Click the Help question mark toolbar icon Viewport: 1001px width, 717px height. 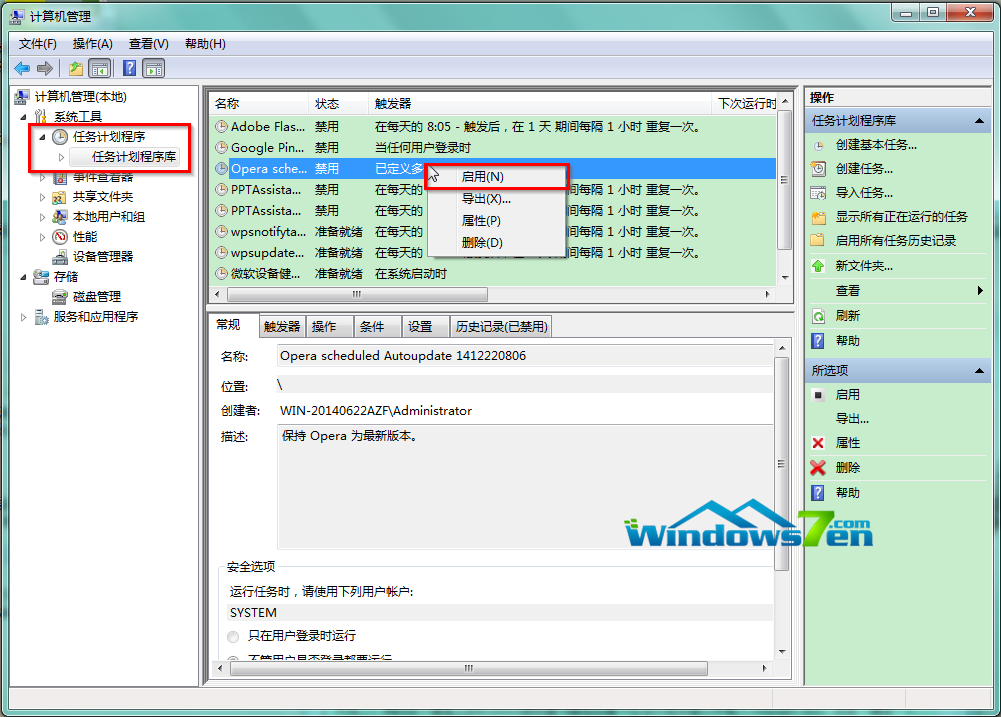coord(129,68)
